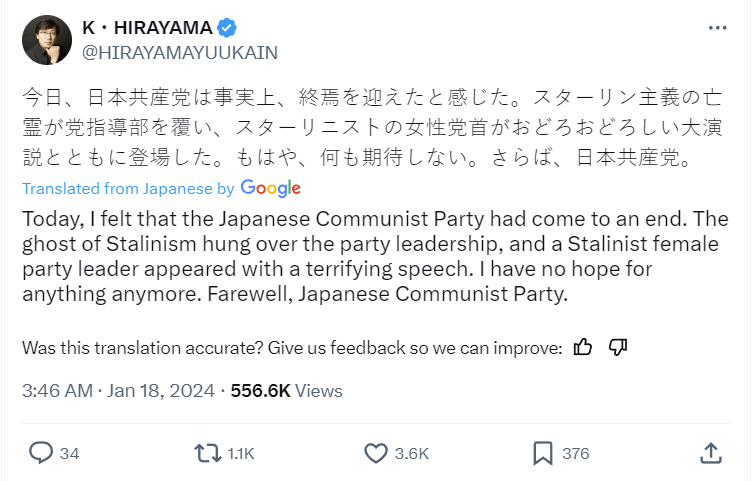Click the 1.1K reposts count
The image size is (753, 481).
(x=241, y=454)
